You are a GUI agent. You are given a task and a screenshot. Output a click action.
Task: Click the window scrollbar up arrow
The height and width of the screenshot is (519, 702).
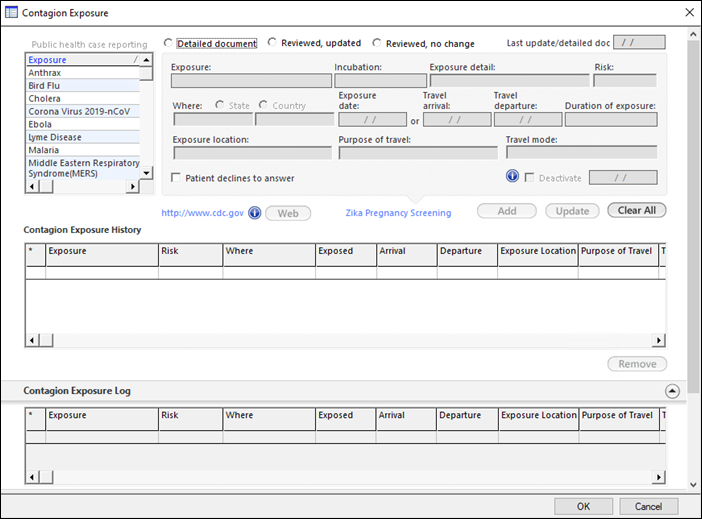pos(693,34)
